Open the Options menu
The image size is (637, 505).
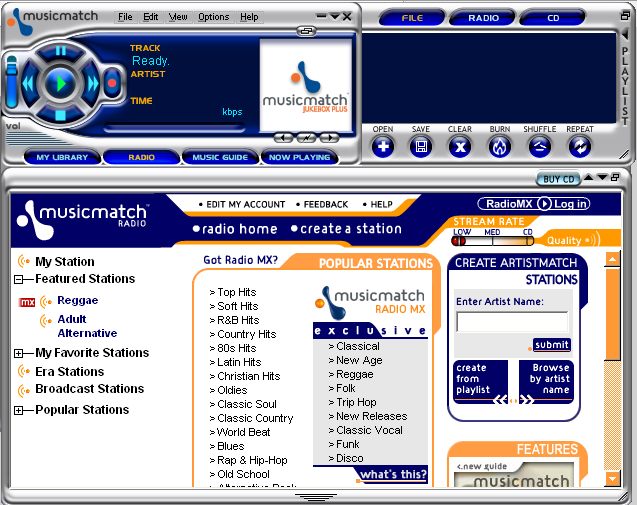(214, 17)
